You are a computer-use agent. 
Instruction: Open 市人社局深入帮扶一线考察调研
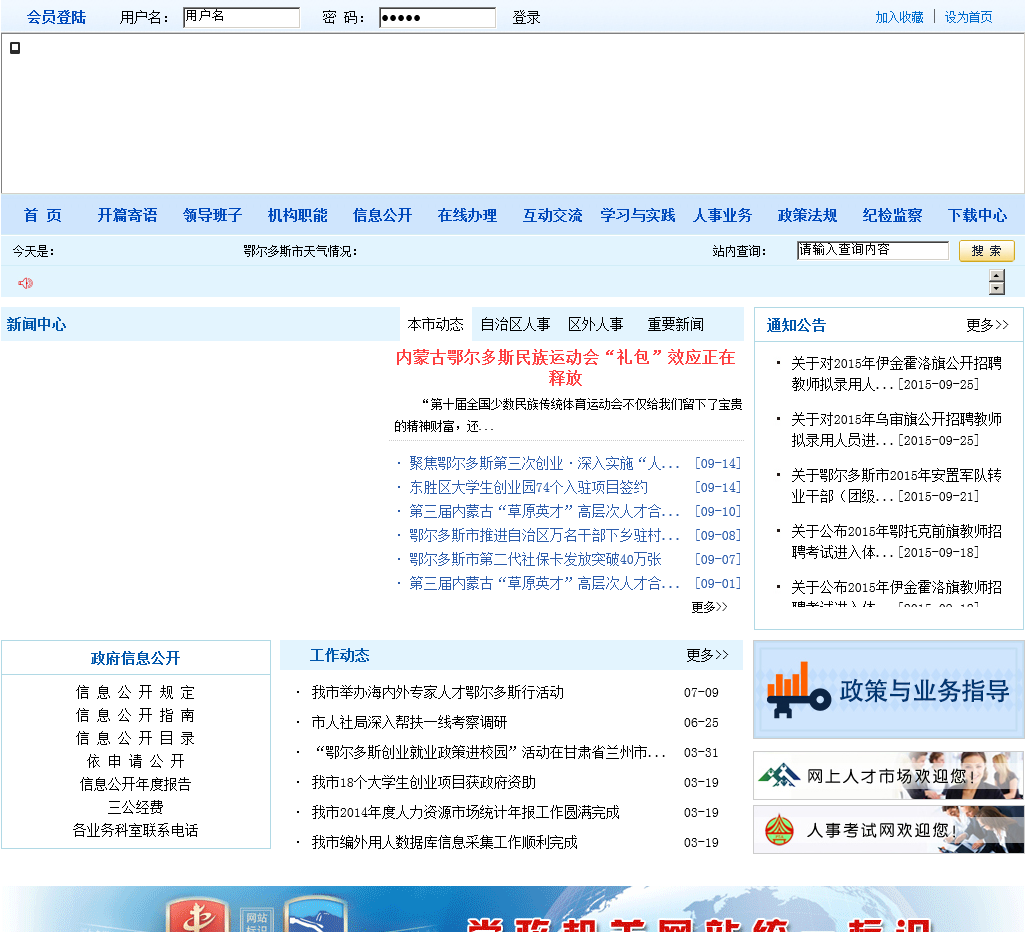click(x=409, y=722)
